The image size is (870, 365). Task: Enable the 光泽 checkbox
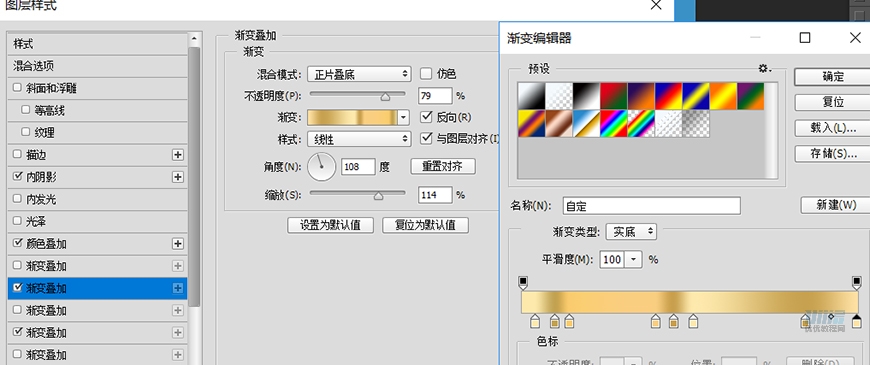point(17,221)
